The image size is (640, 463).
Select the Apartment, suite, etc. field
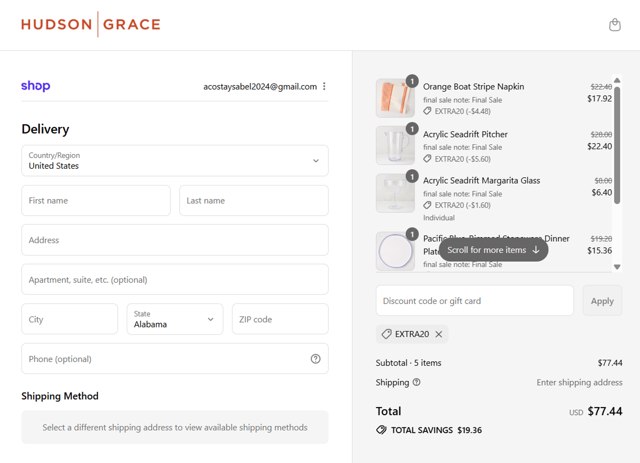(175, 280)
